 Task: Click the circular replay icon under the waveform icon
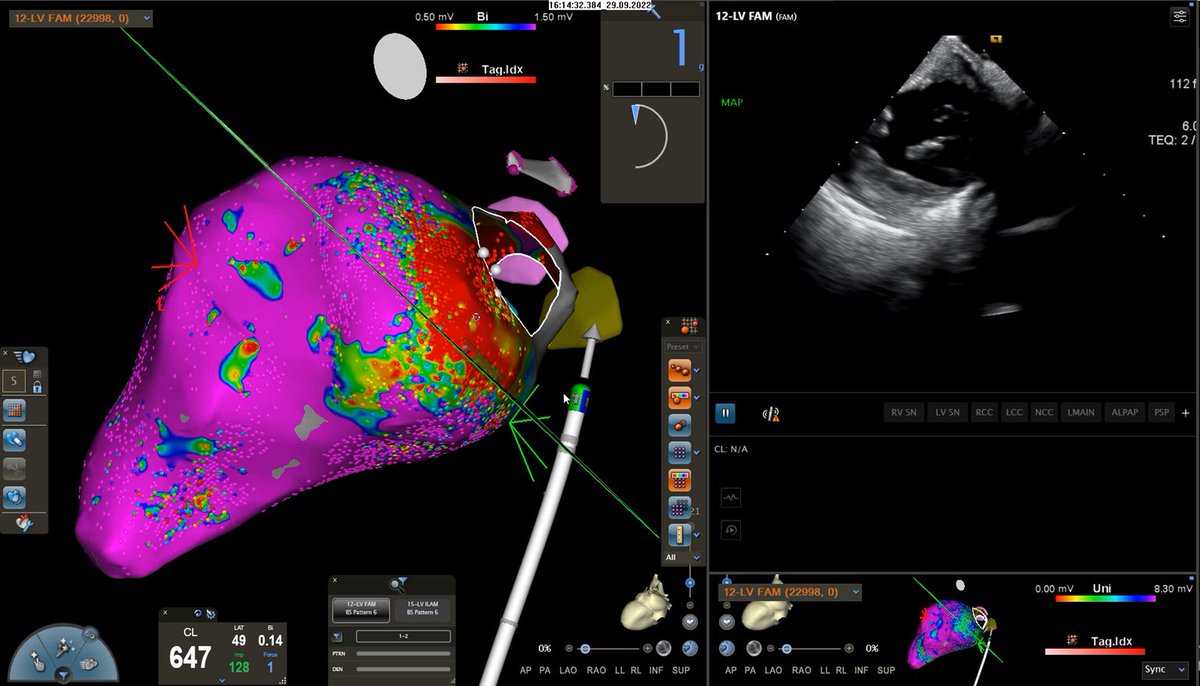point(730,530)
